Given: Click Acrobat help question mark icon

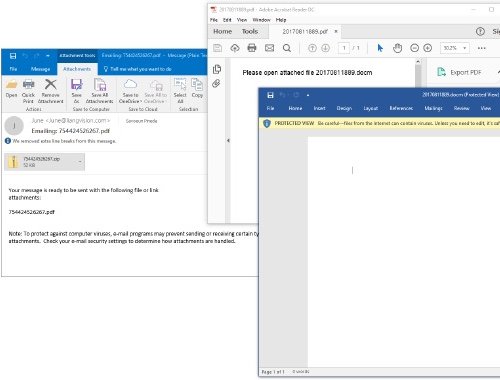Looking at the screenshot, I should [x=480, y=32].
